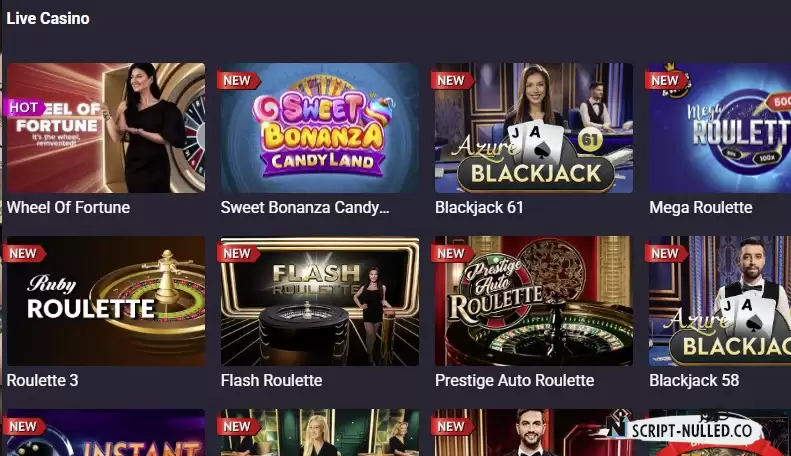Click the NEW badge on Ruby Roulette
The width and height of the screenshot is (791, 456).
click(24, 253)
